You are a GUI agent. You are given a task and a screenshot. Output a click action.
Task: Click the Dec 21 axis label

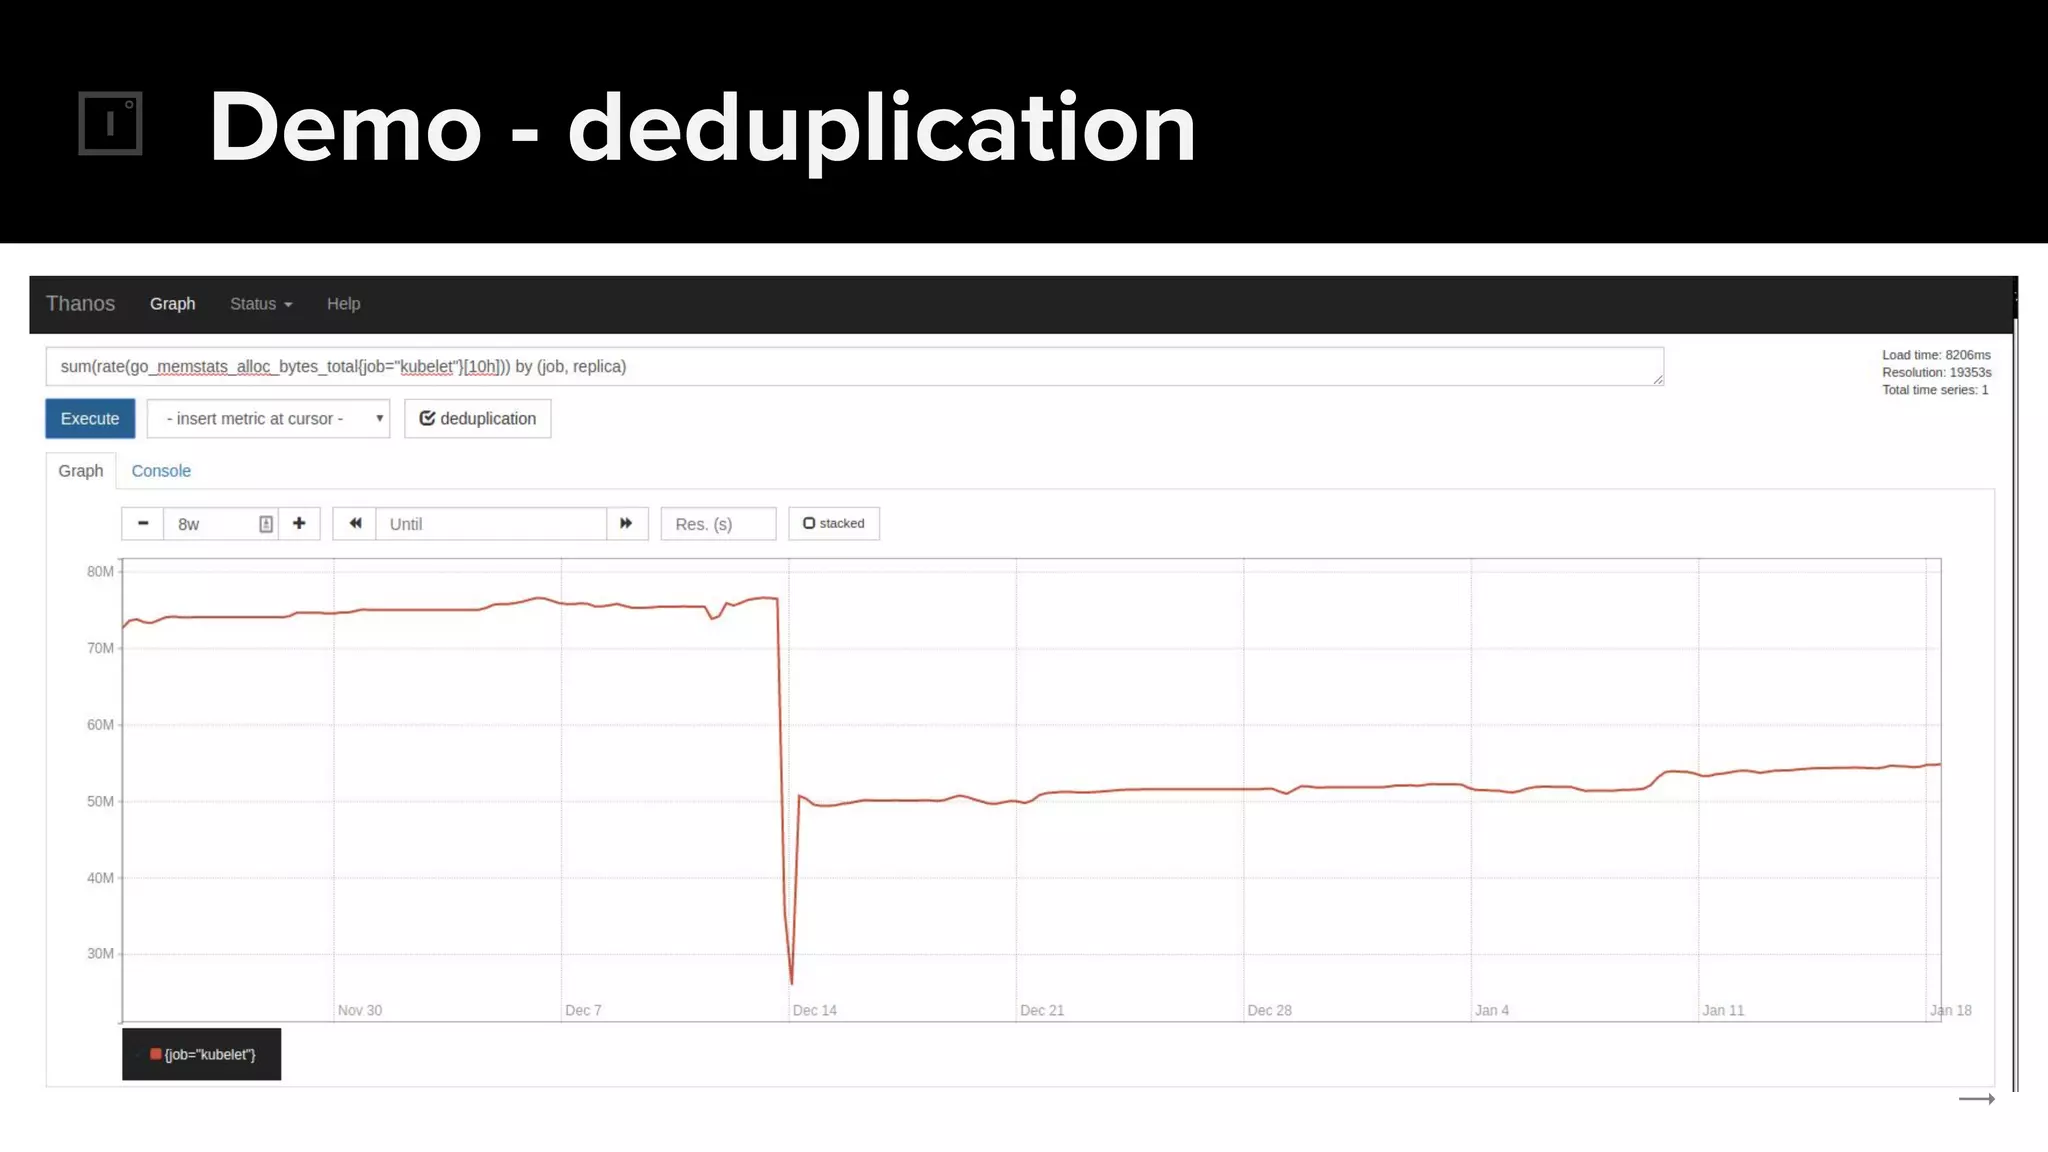[x=1042, y=1010]
